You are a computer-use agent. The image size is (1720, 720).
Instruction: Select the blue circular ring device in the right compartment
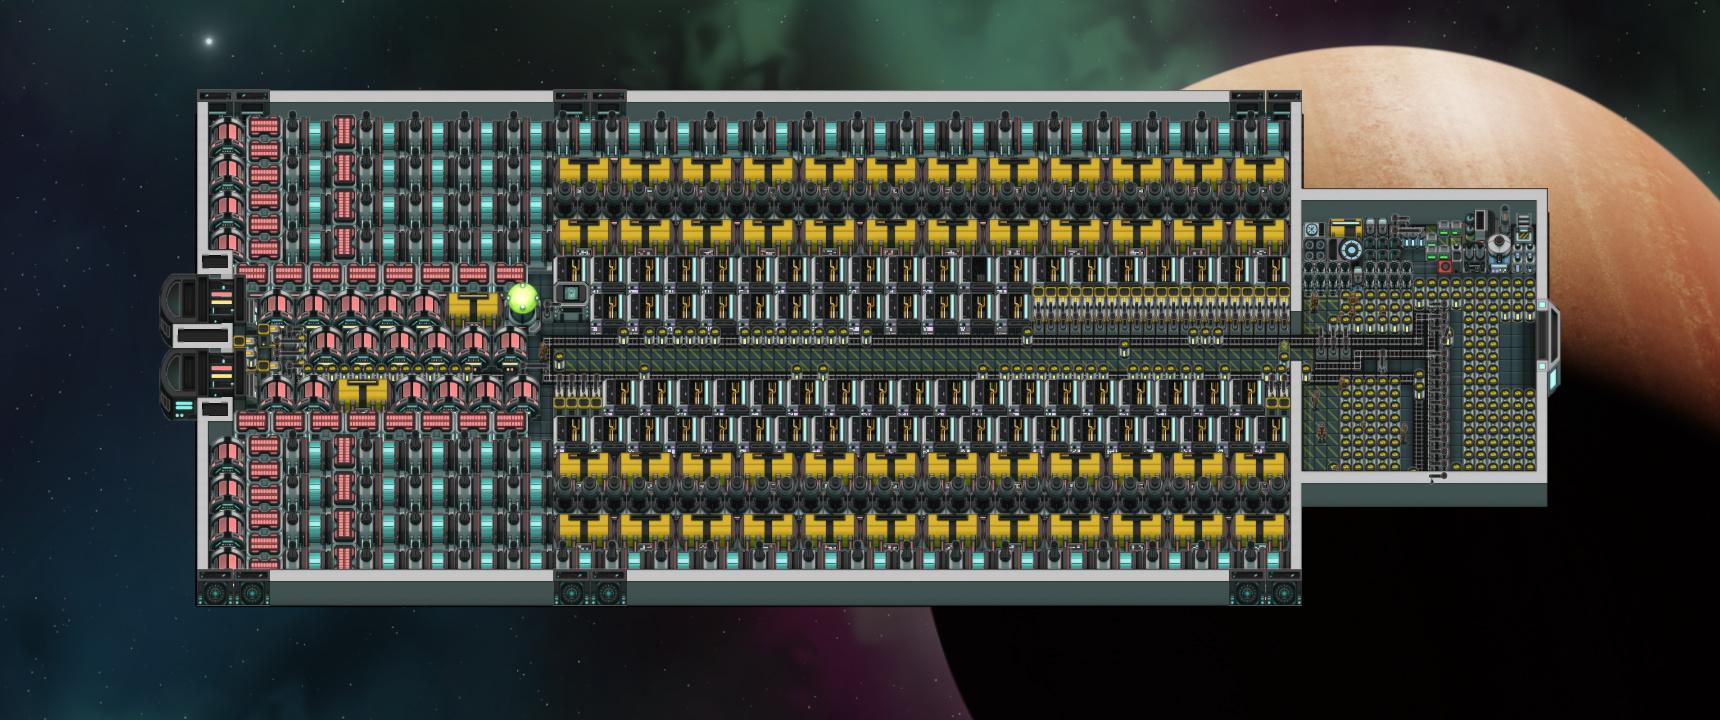(1351, 249)
